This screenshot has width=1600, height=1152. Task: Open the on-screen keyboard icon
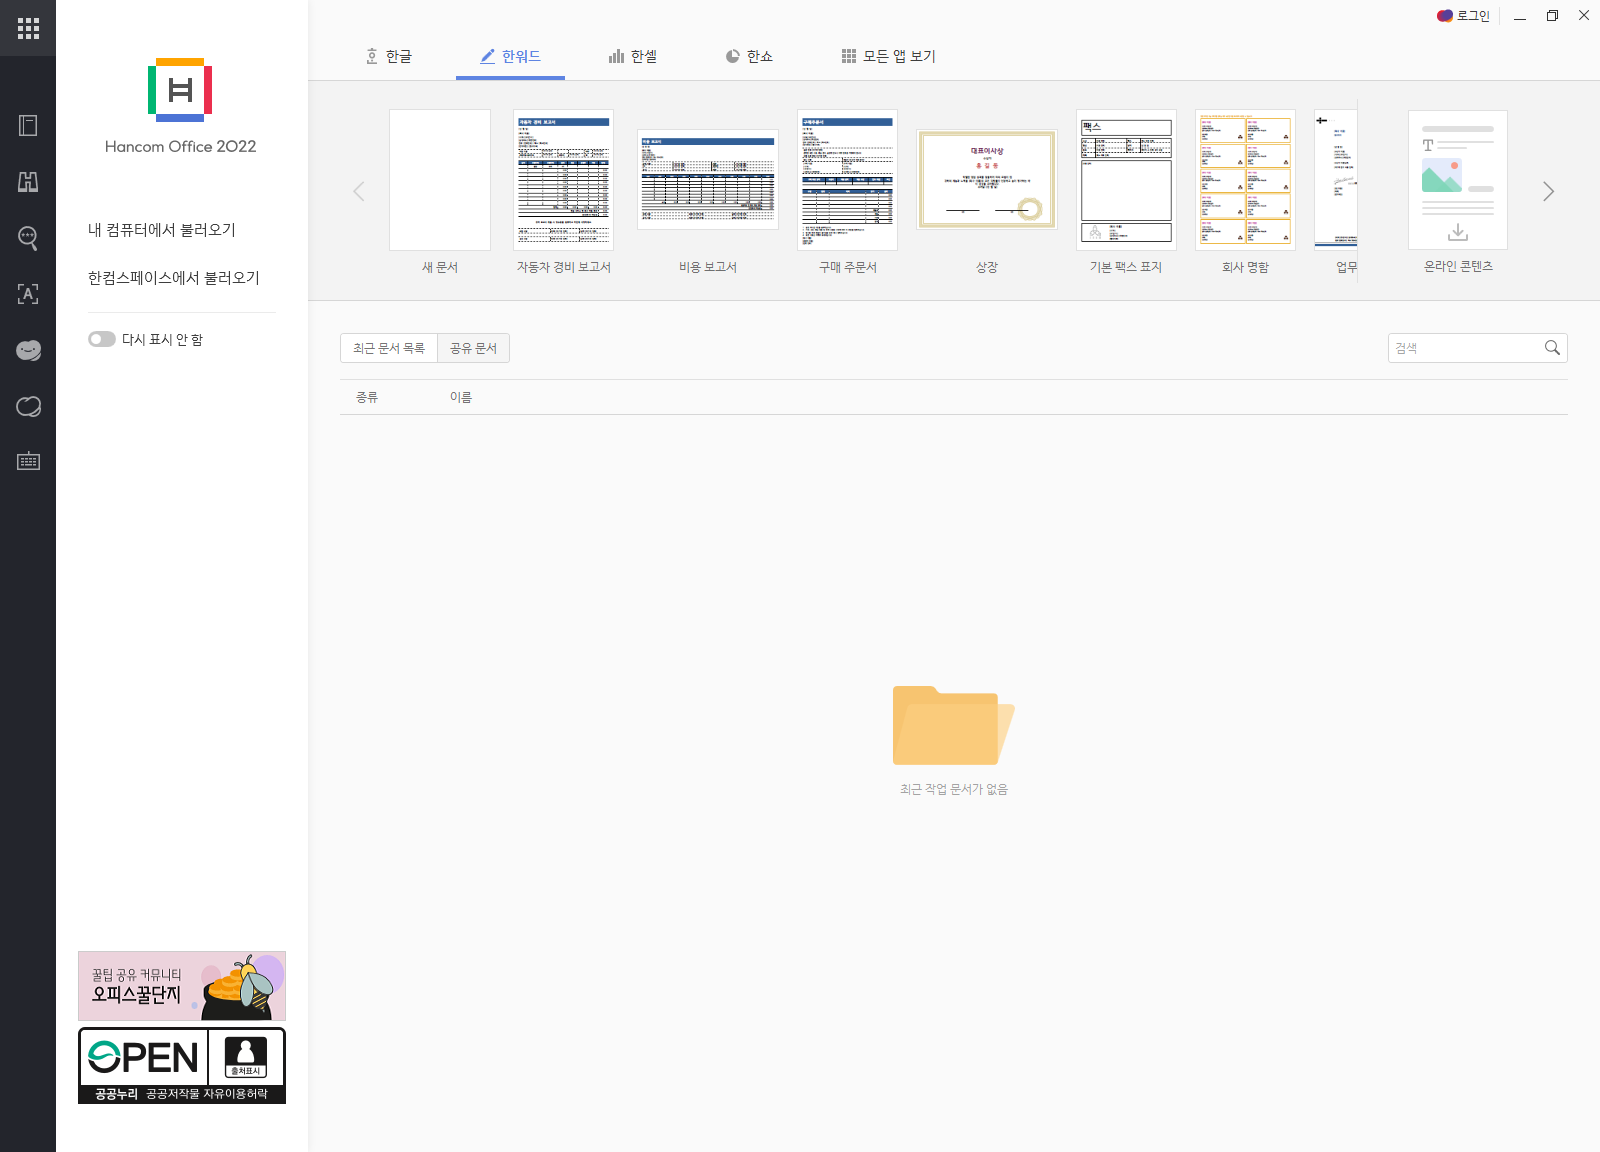click(28, 461)
